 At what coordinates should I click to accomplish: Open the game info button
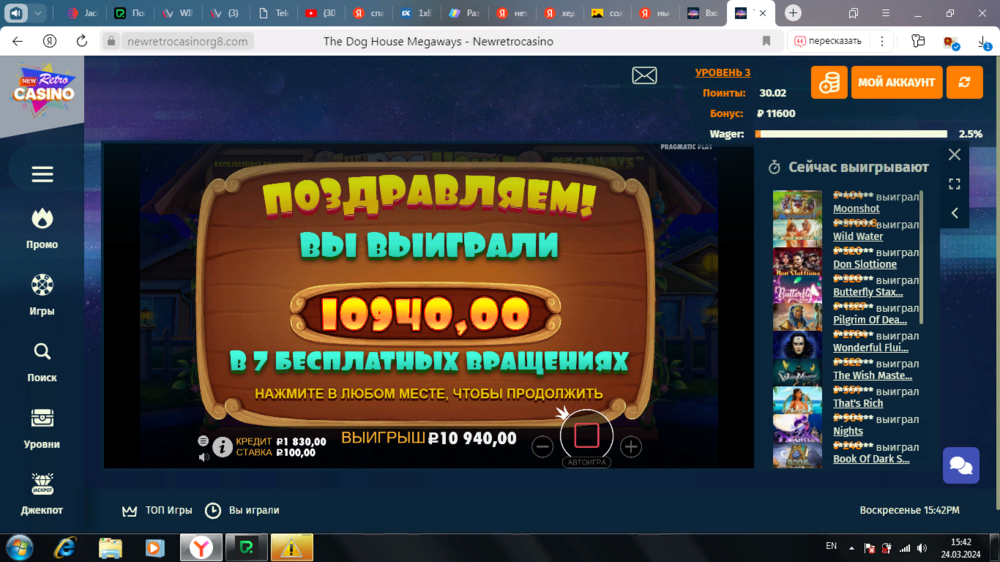tap(222, 447)
